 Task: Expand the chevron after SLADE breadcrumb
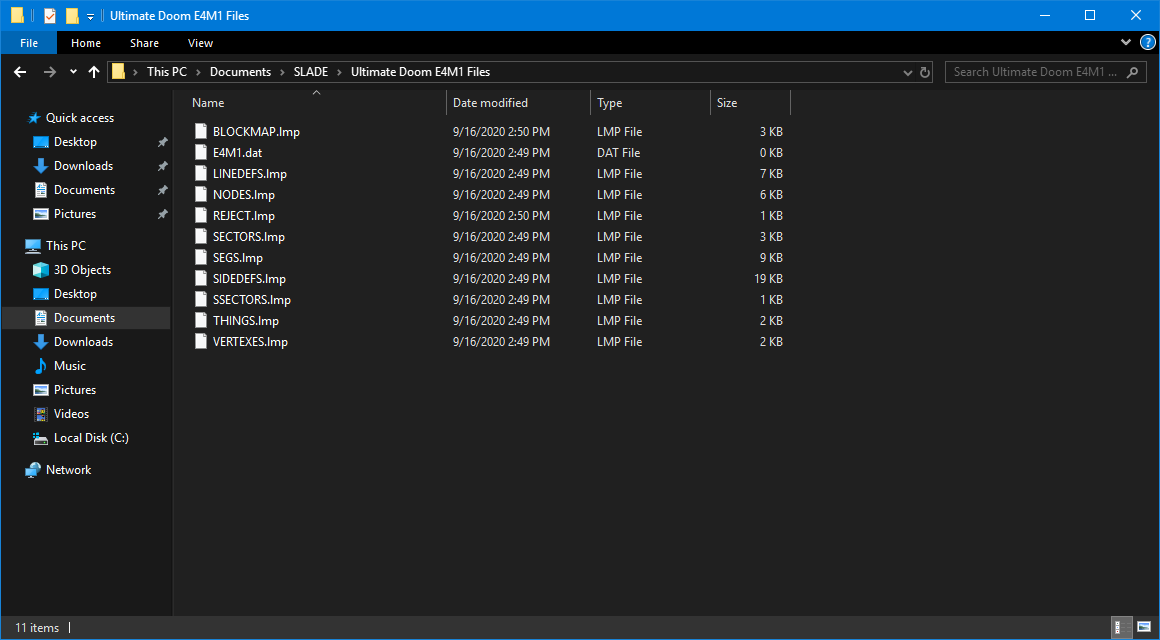pos(340,72)
